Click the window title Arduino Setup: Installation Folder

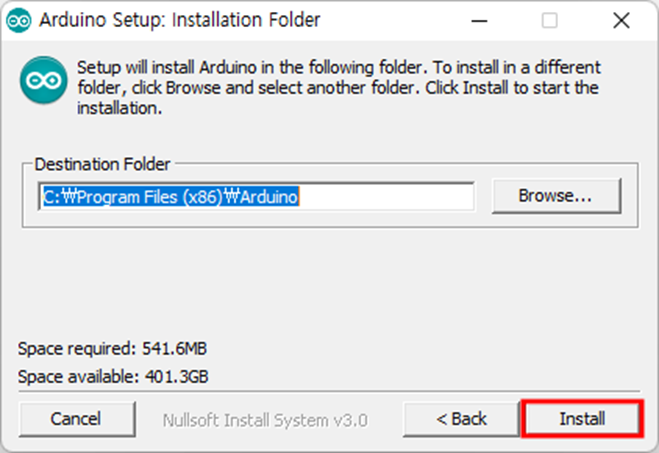(180, 20)
